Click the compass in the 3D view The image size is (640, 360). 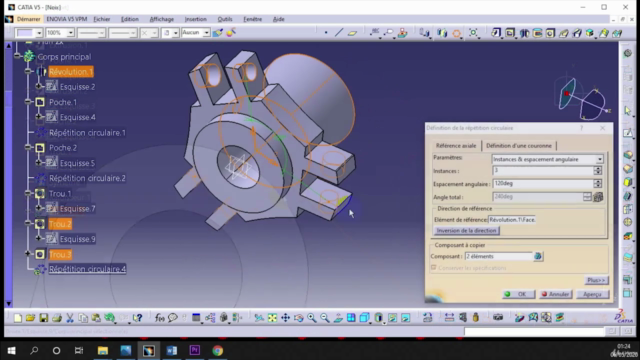[x=583, y=98]
